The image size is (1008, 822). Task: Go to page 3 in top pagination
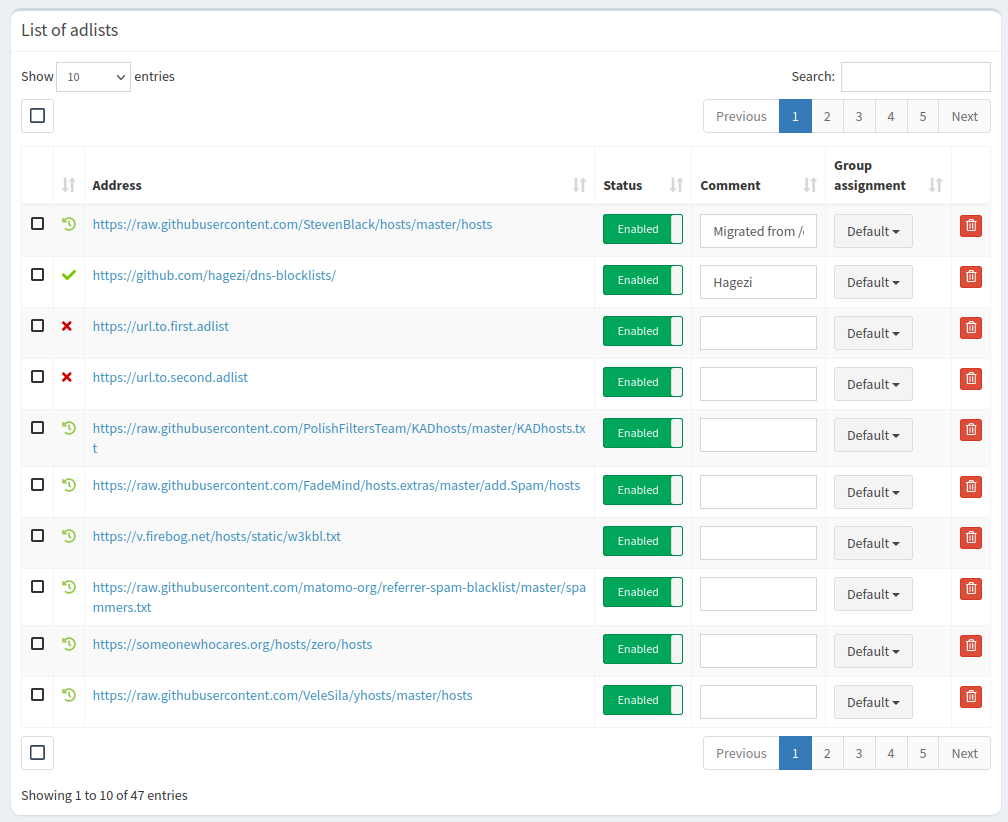(859, 116)
